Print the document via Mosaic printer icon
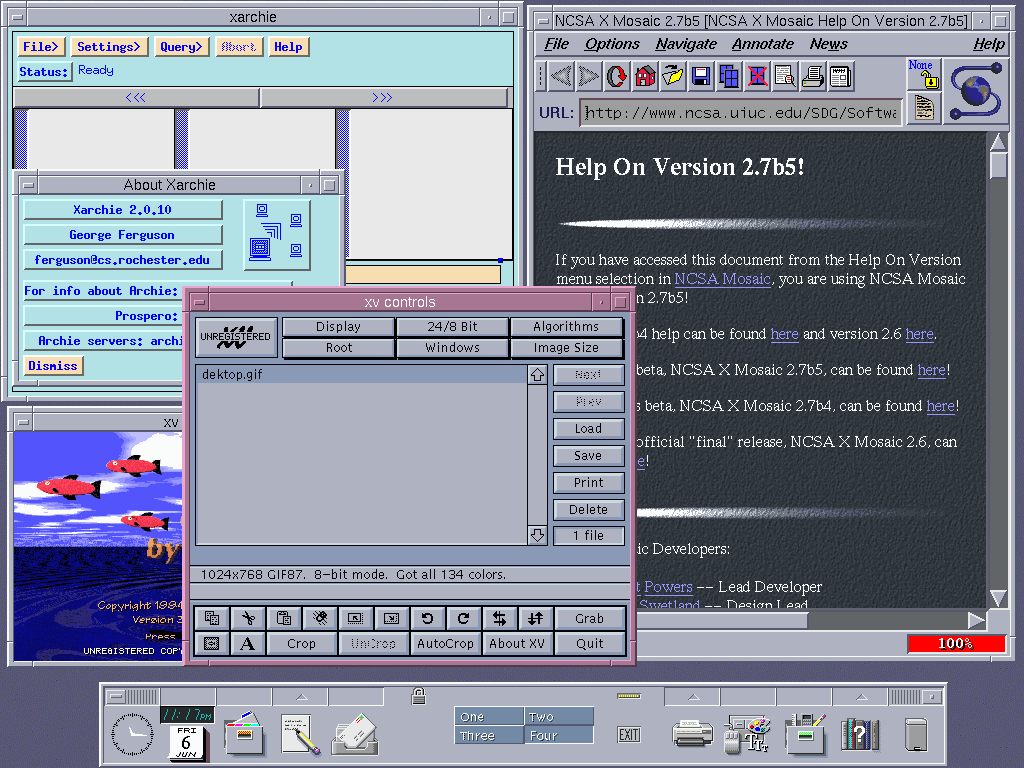Screen dimensions: 1024x768 point(813,76)
